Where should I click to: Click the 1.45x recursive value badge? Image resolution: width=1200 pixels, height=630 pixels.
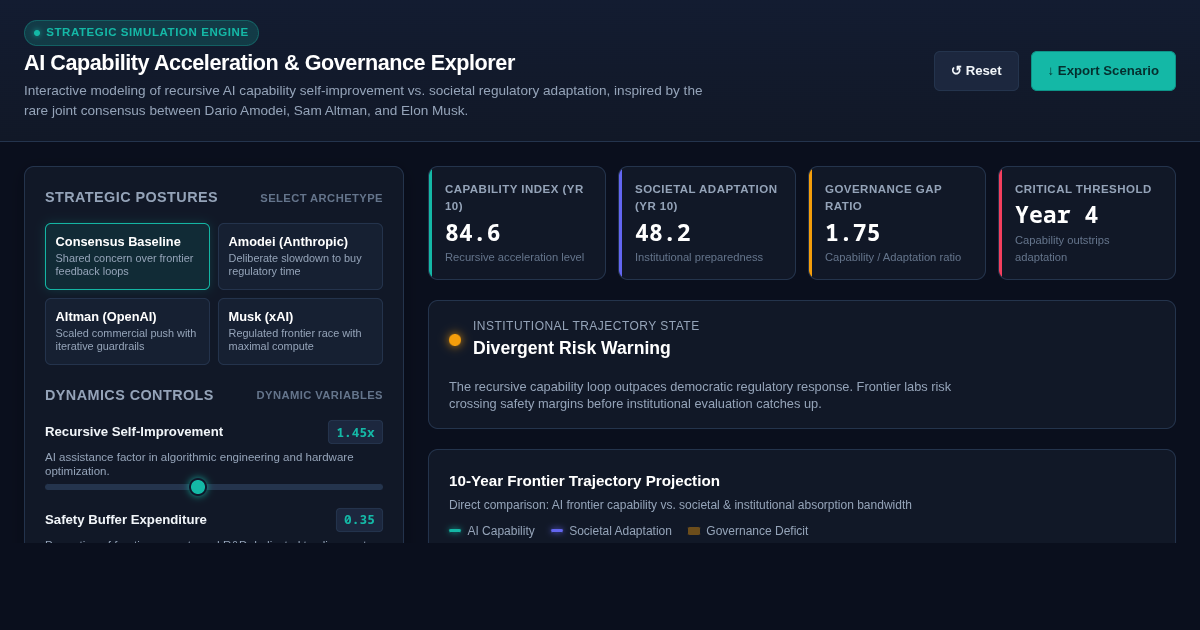[355, 432]
